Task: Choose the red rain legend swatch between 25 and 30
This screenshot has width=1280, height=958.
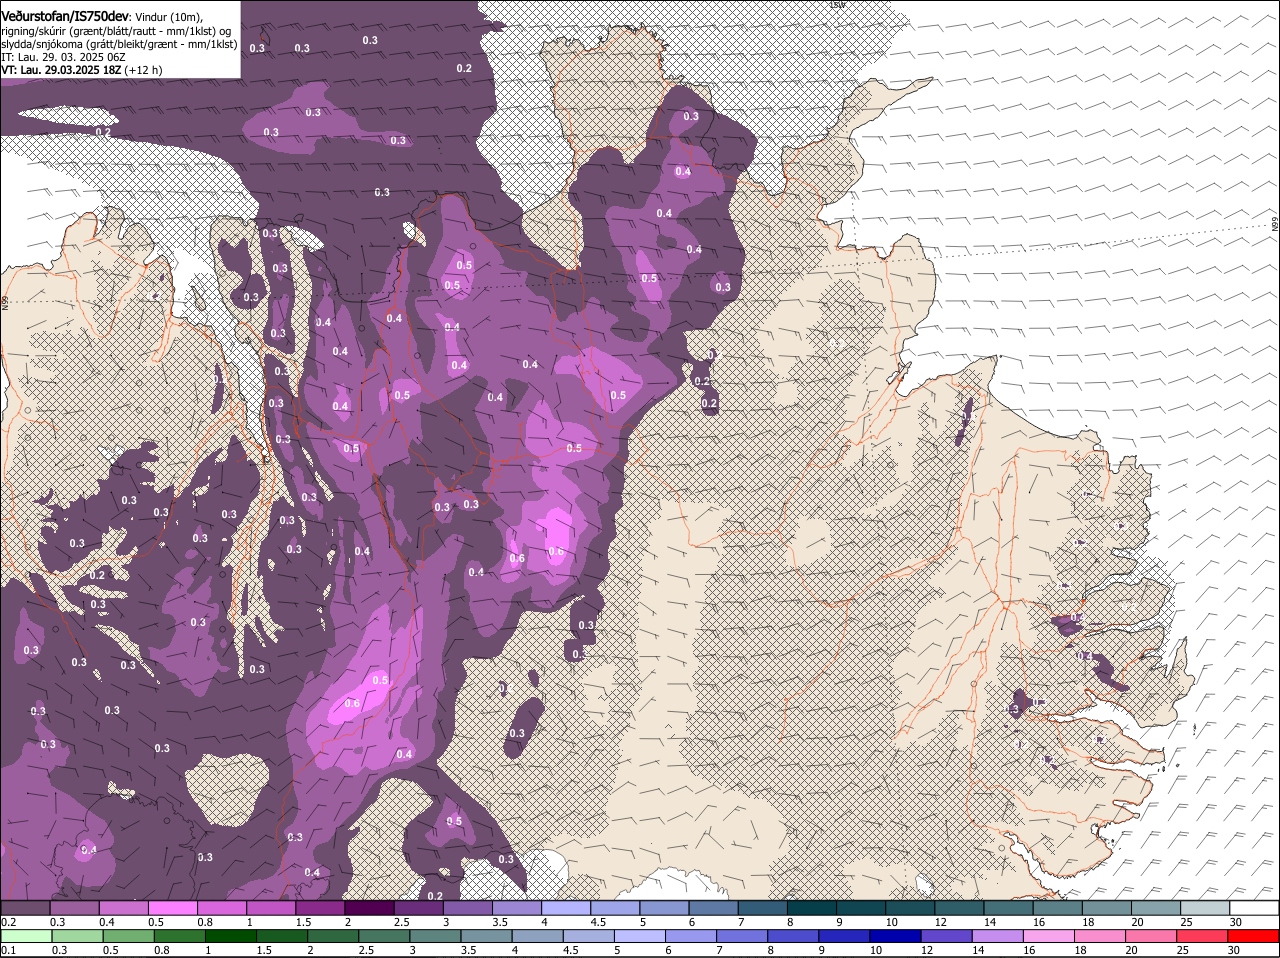Action: click(x=1202, y=937)
